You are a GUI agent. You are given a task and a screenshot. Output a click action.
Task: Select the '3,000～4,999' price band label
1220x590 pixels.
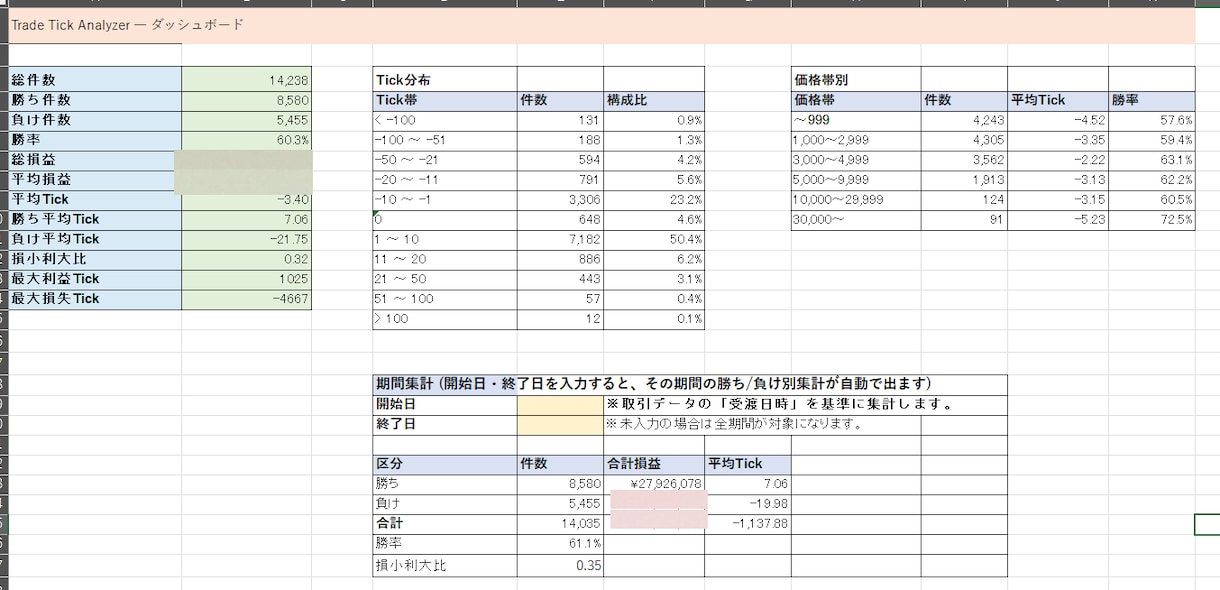[x=855, y=160]
